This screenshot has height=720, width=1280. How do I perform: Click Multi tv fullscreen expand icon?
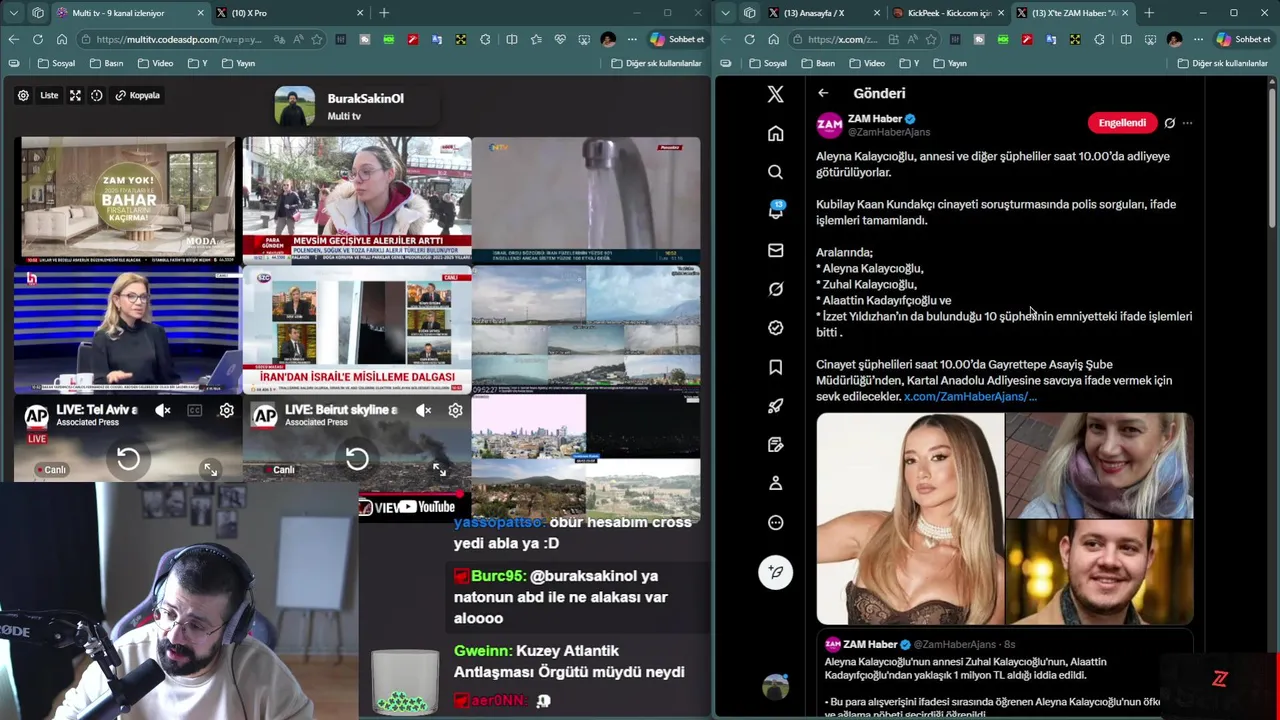click(x=75, y=95)
